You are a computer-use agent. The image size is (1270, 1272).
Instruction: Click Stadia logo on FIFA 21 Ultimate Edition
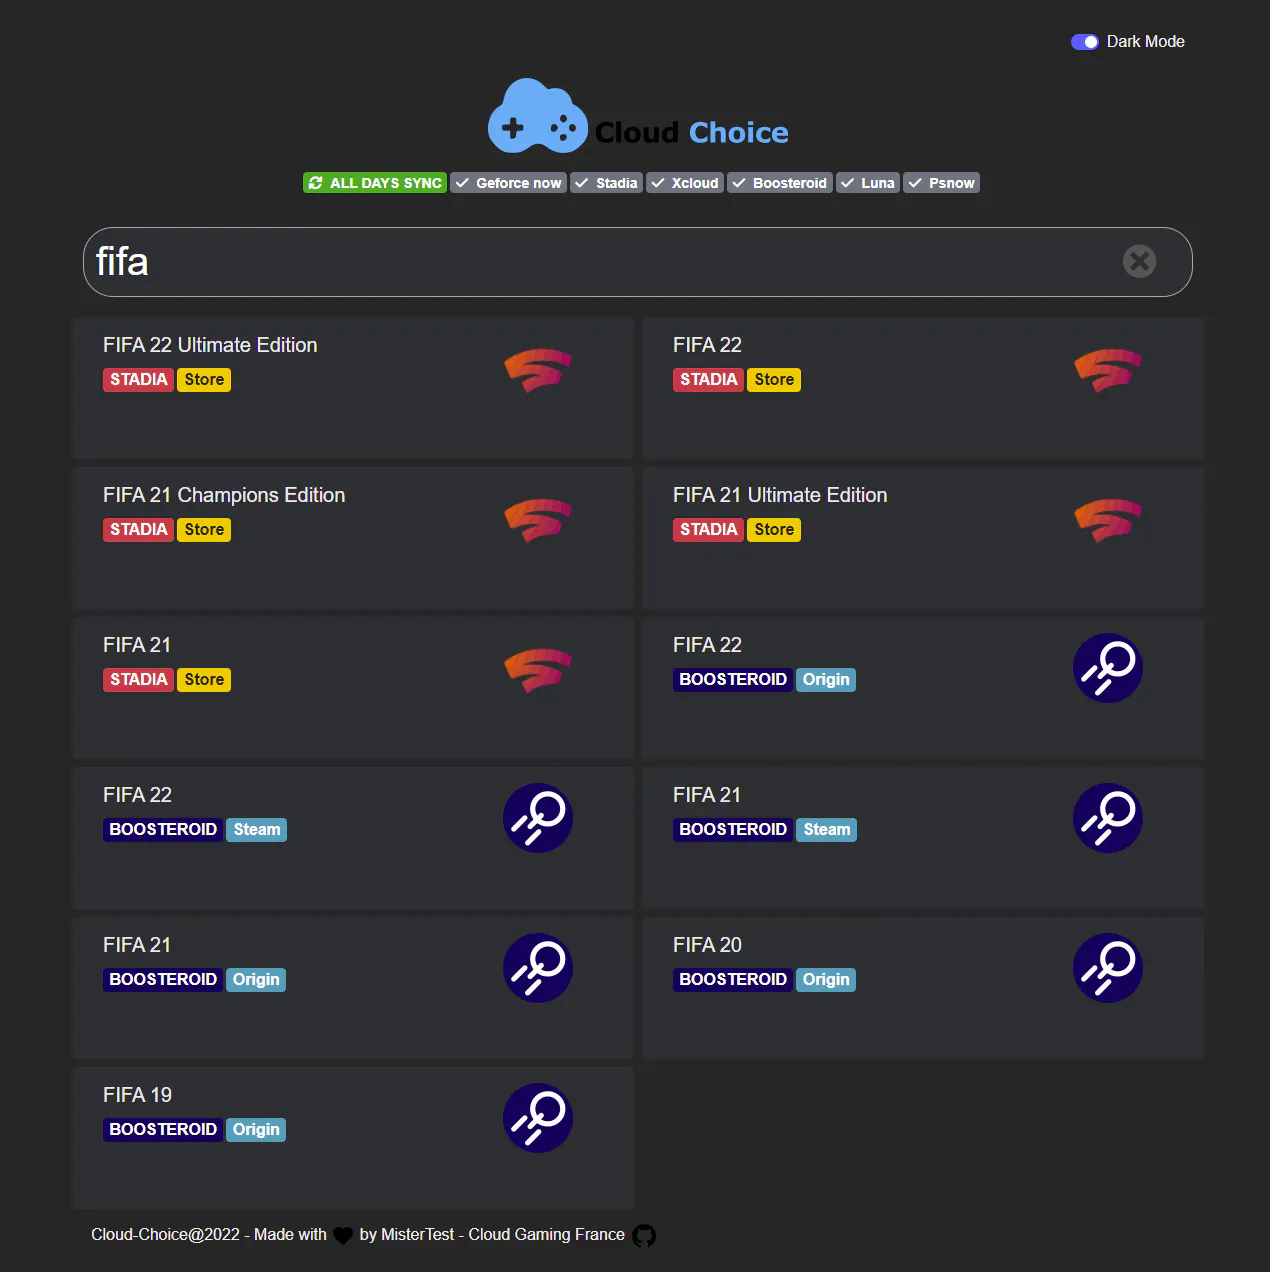tap(1108, 520)
